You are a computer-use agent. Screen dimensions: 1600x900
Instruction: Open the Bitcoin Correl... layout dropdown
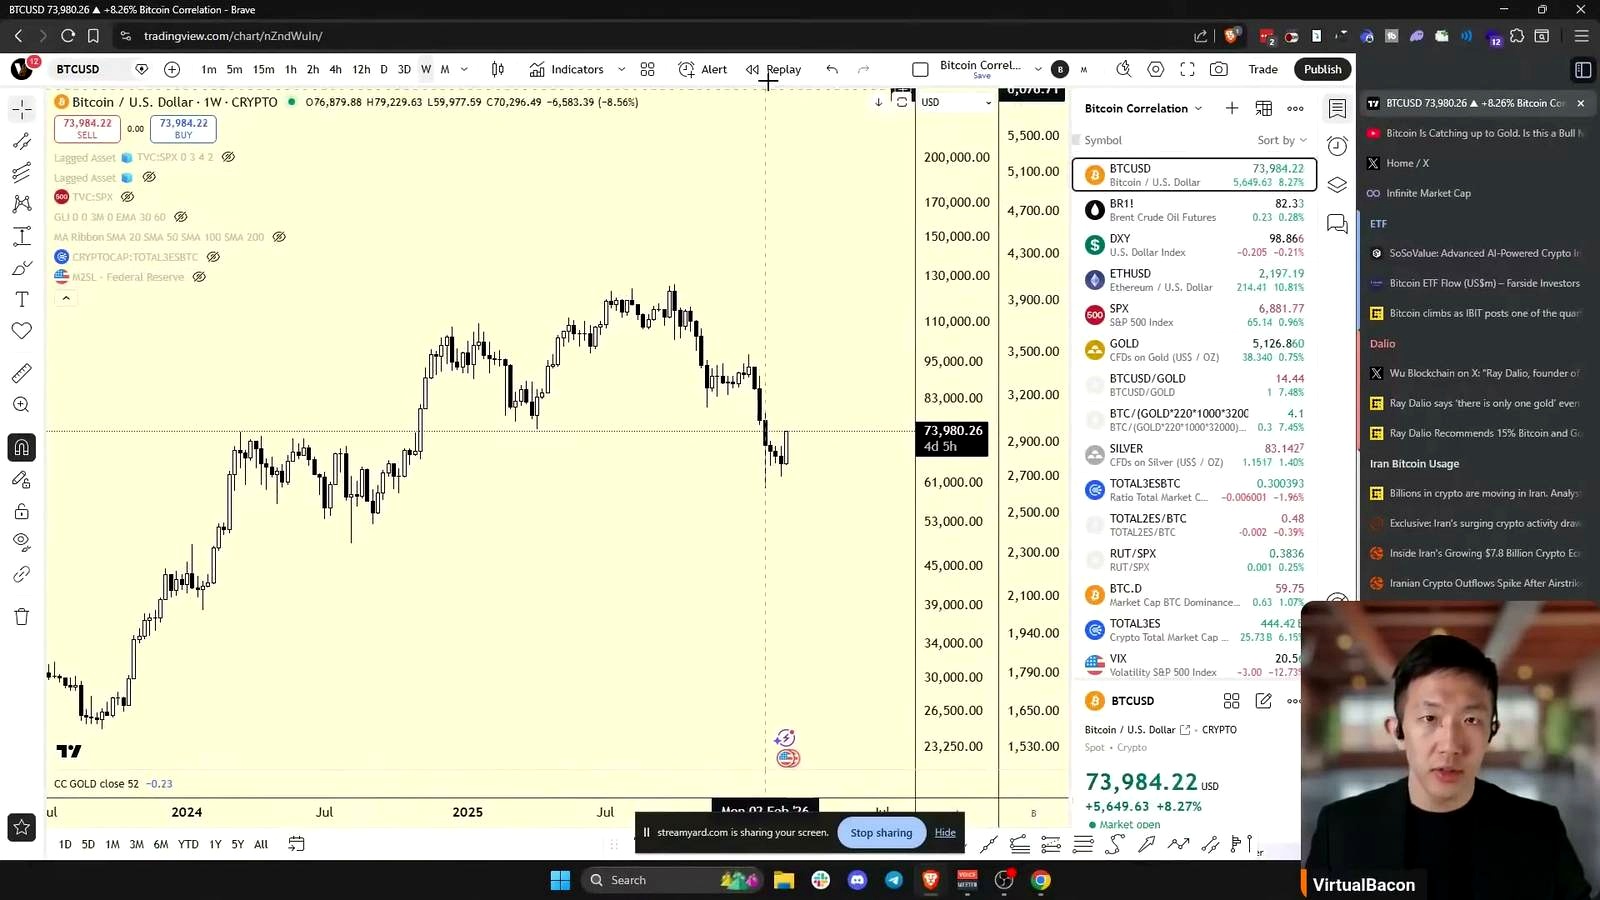(1038, 69)
